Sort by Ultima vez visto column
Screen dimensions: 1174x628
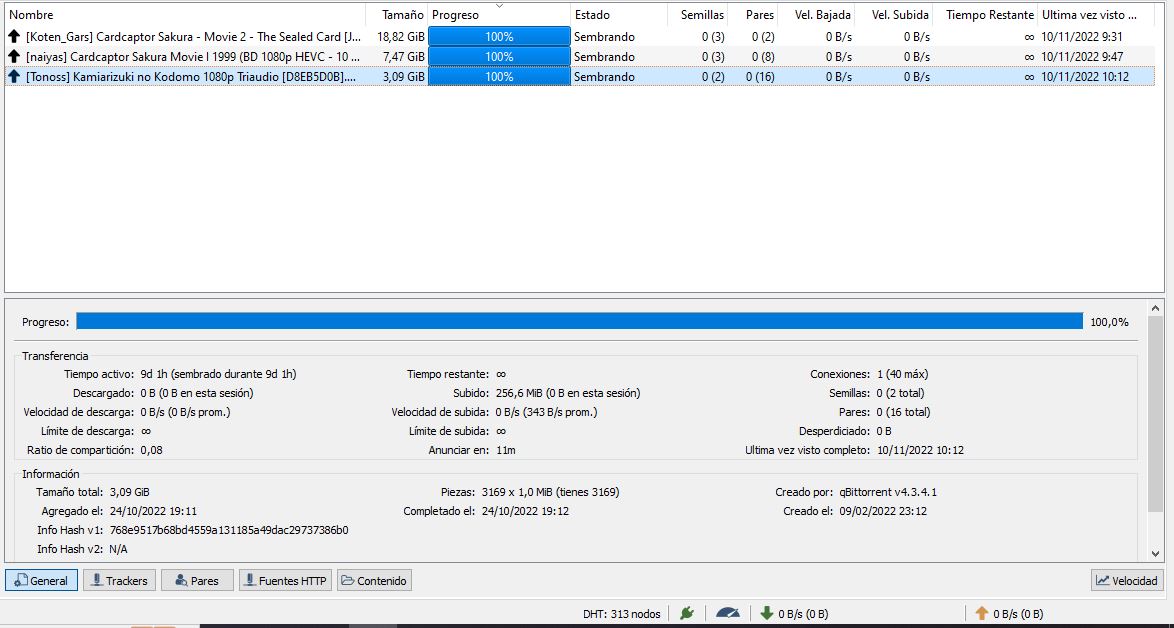tap(1096, 15)
